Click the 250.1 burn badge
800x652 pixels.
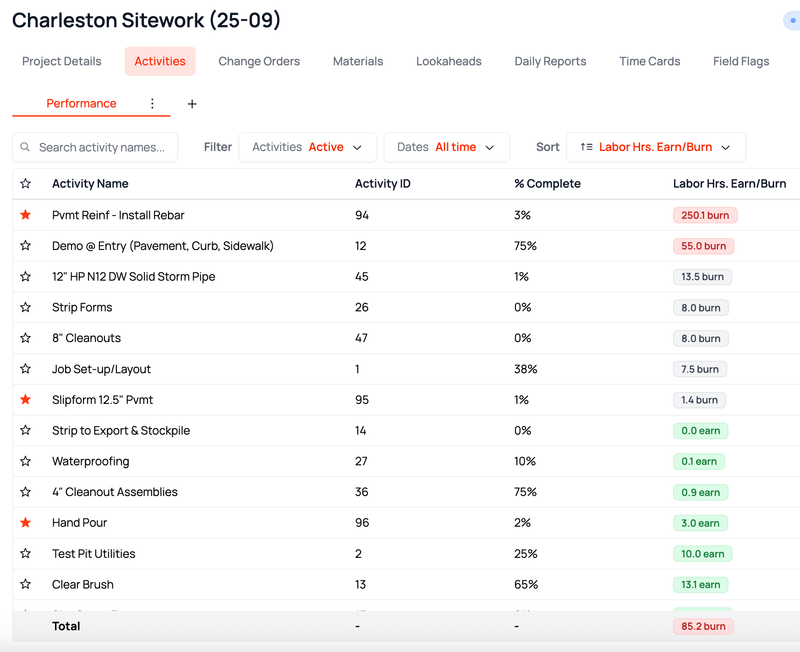point(705,215)
